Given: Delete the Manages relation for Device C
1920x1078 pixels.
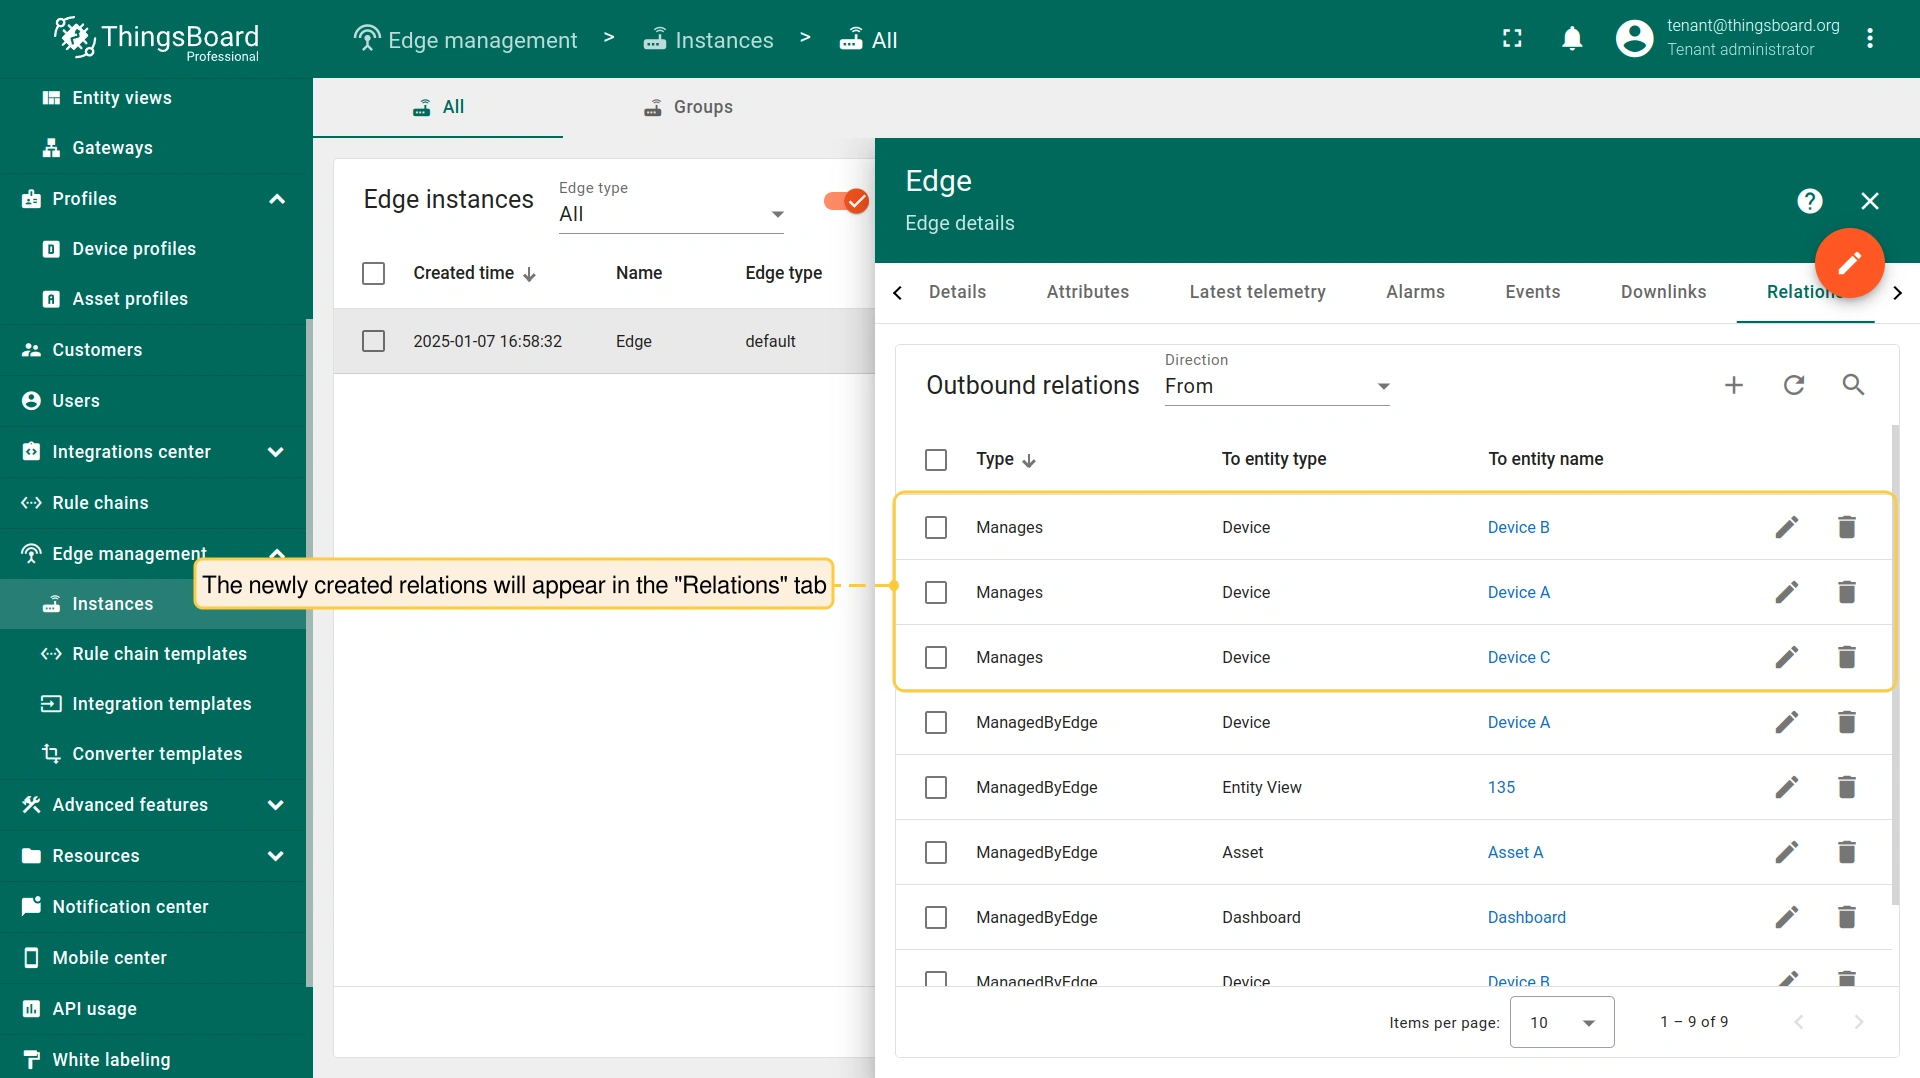Looking at the screenshot, I should [1846, 657].
